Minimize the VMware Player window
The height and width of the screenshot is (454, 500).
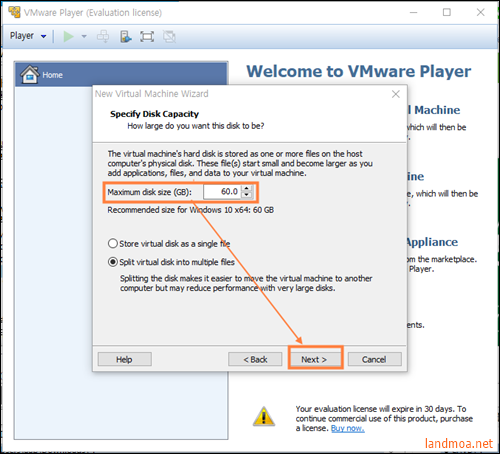click(414, 13)
